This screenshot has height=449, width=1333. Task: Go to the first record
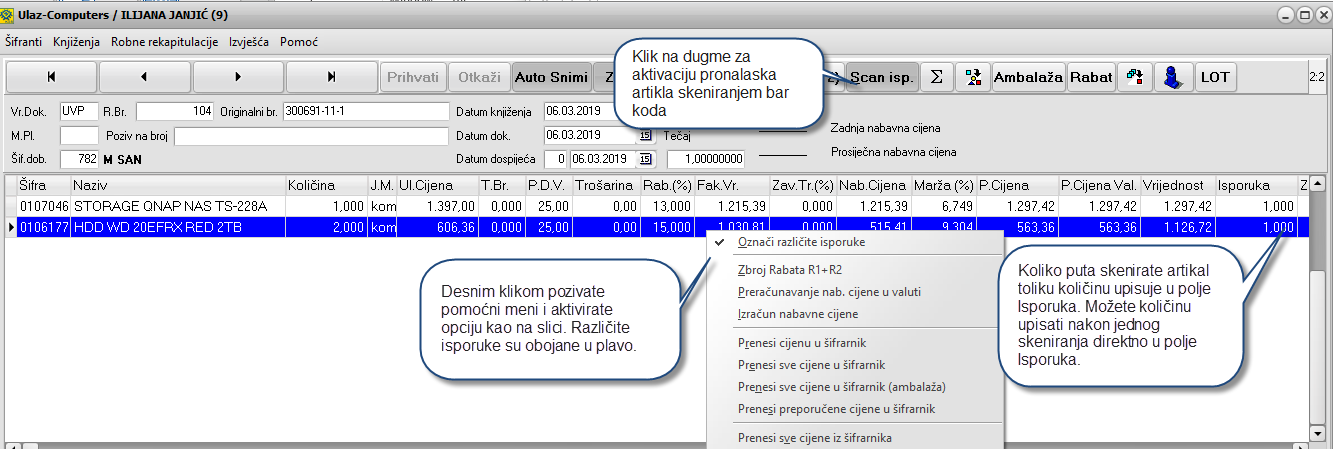pos(51,77)
